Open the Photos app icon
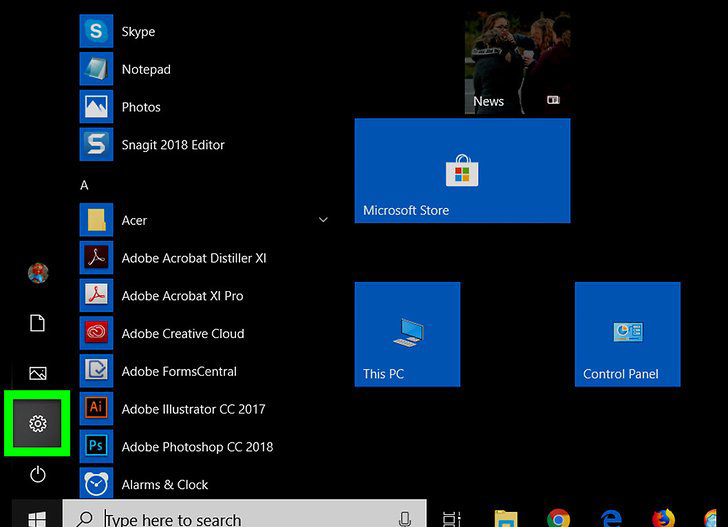 (96, 107)
